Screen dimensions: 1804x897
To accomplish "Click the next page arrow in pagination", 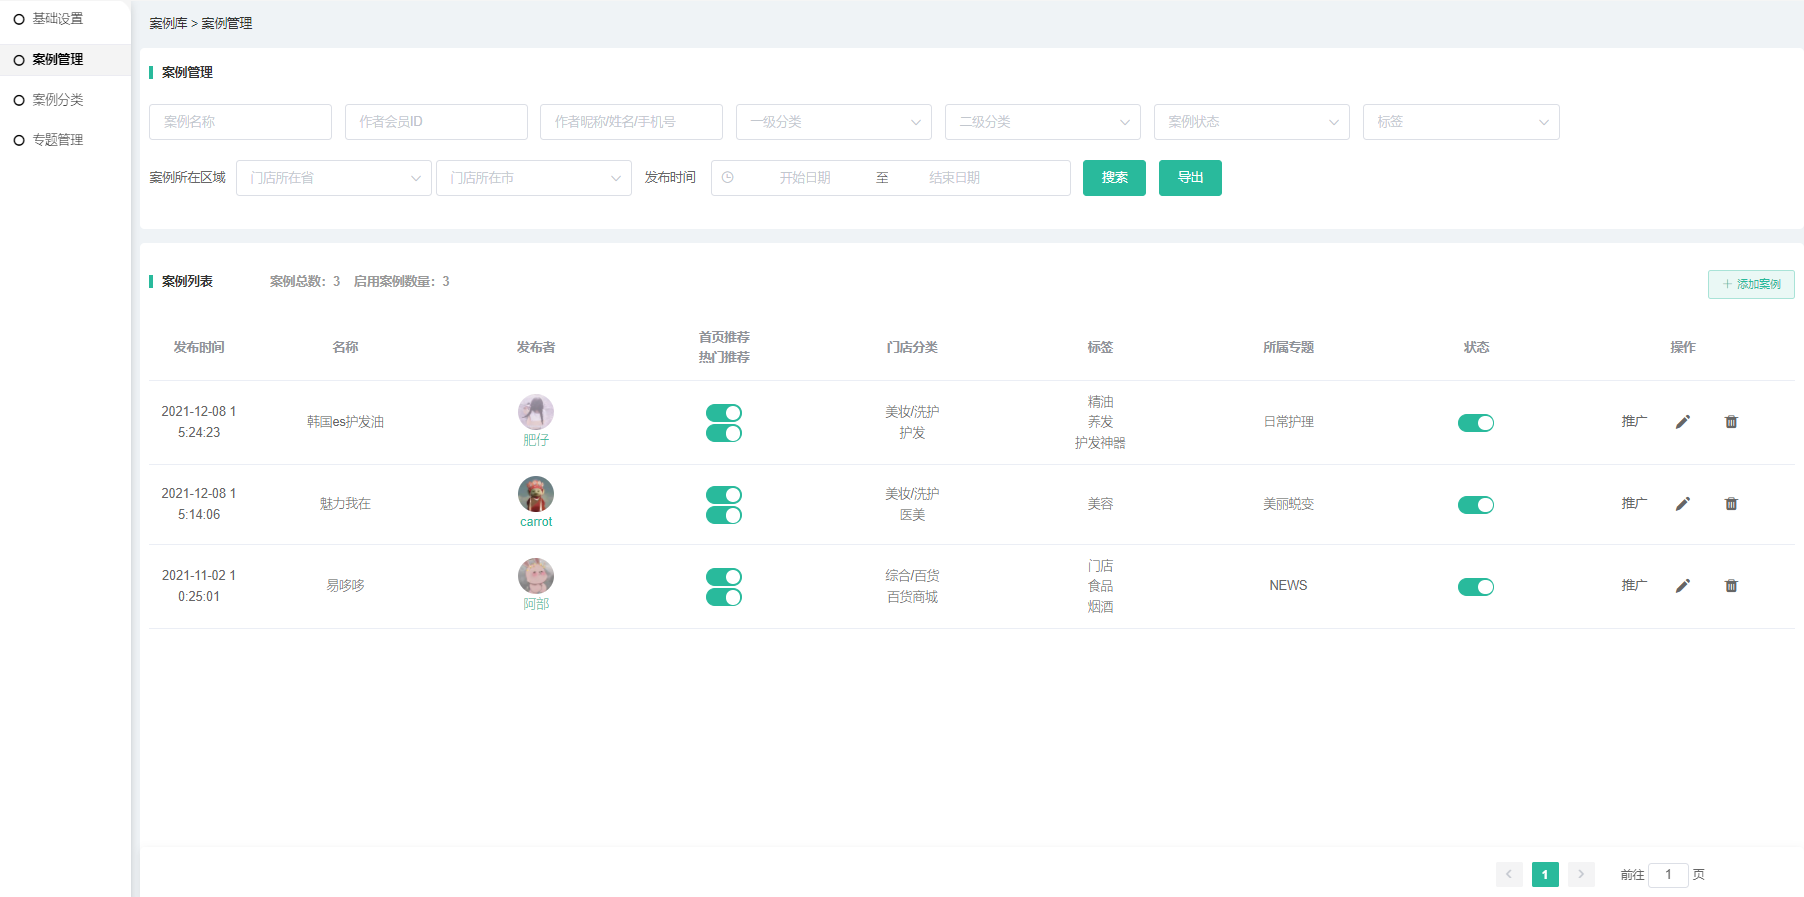I will [1581, 874].
